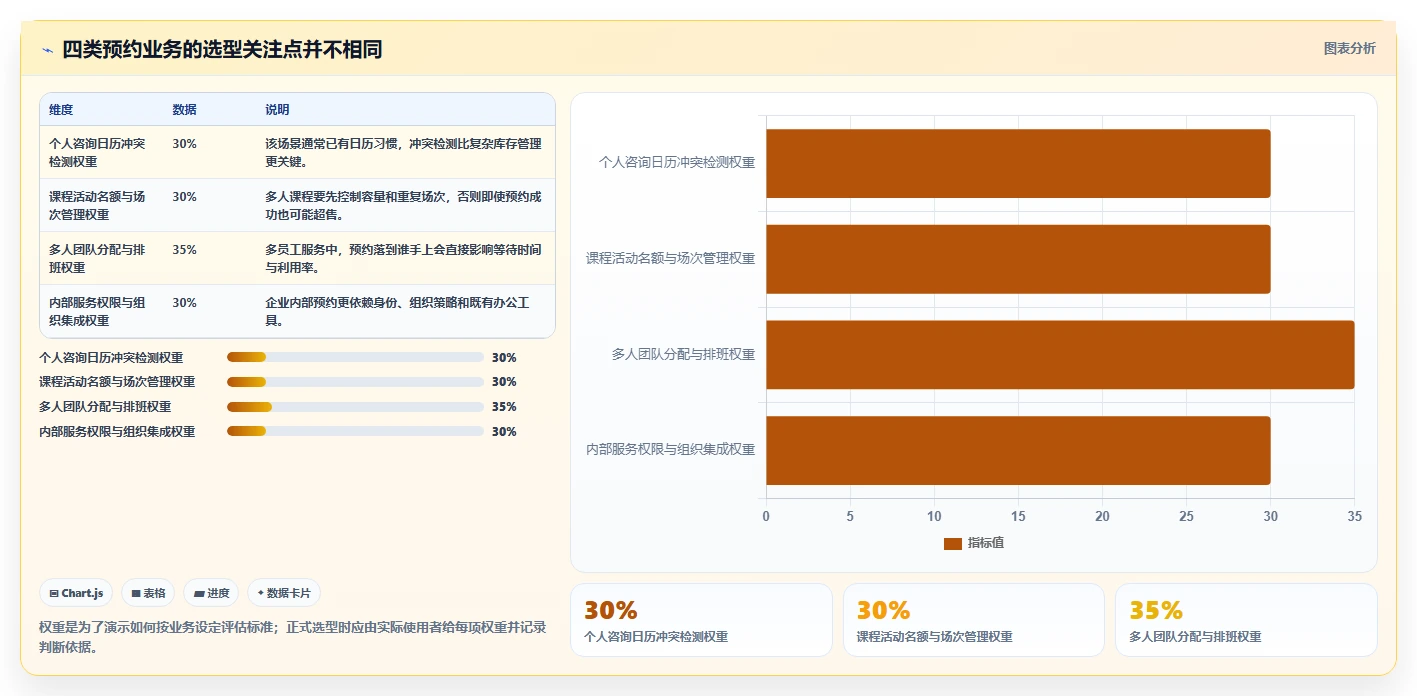1417x696 pixels.
Task: Select the 数据卡片 tag chip
Action: pyautogui.click(x=284, y=593)
